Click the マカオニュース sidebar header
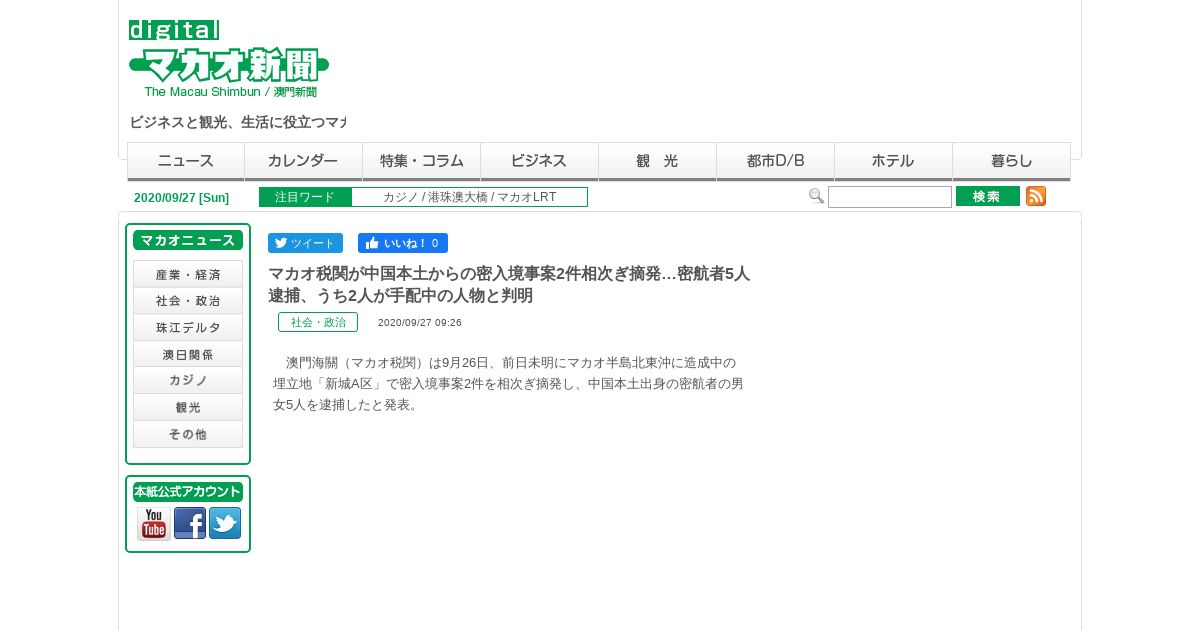The image size is (1200, 630). point(188,240)
